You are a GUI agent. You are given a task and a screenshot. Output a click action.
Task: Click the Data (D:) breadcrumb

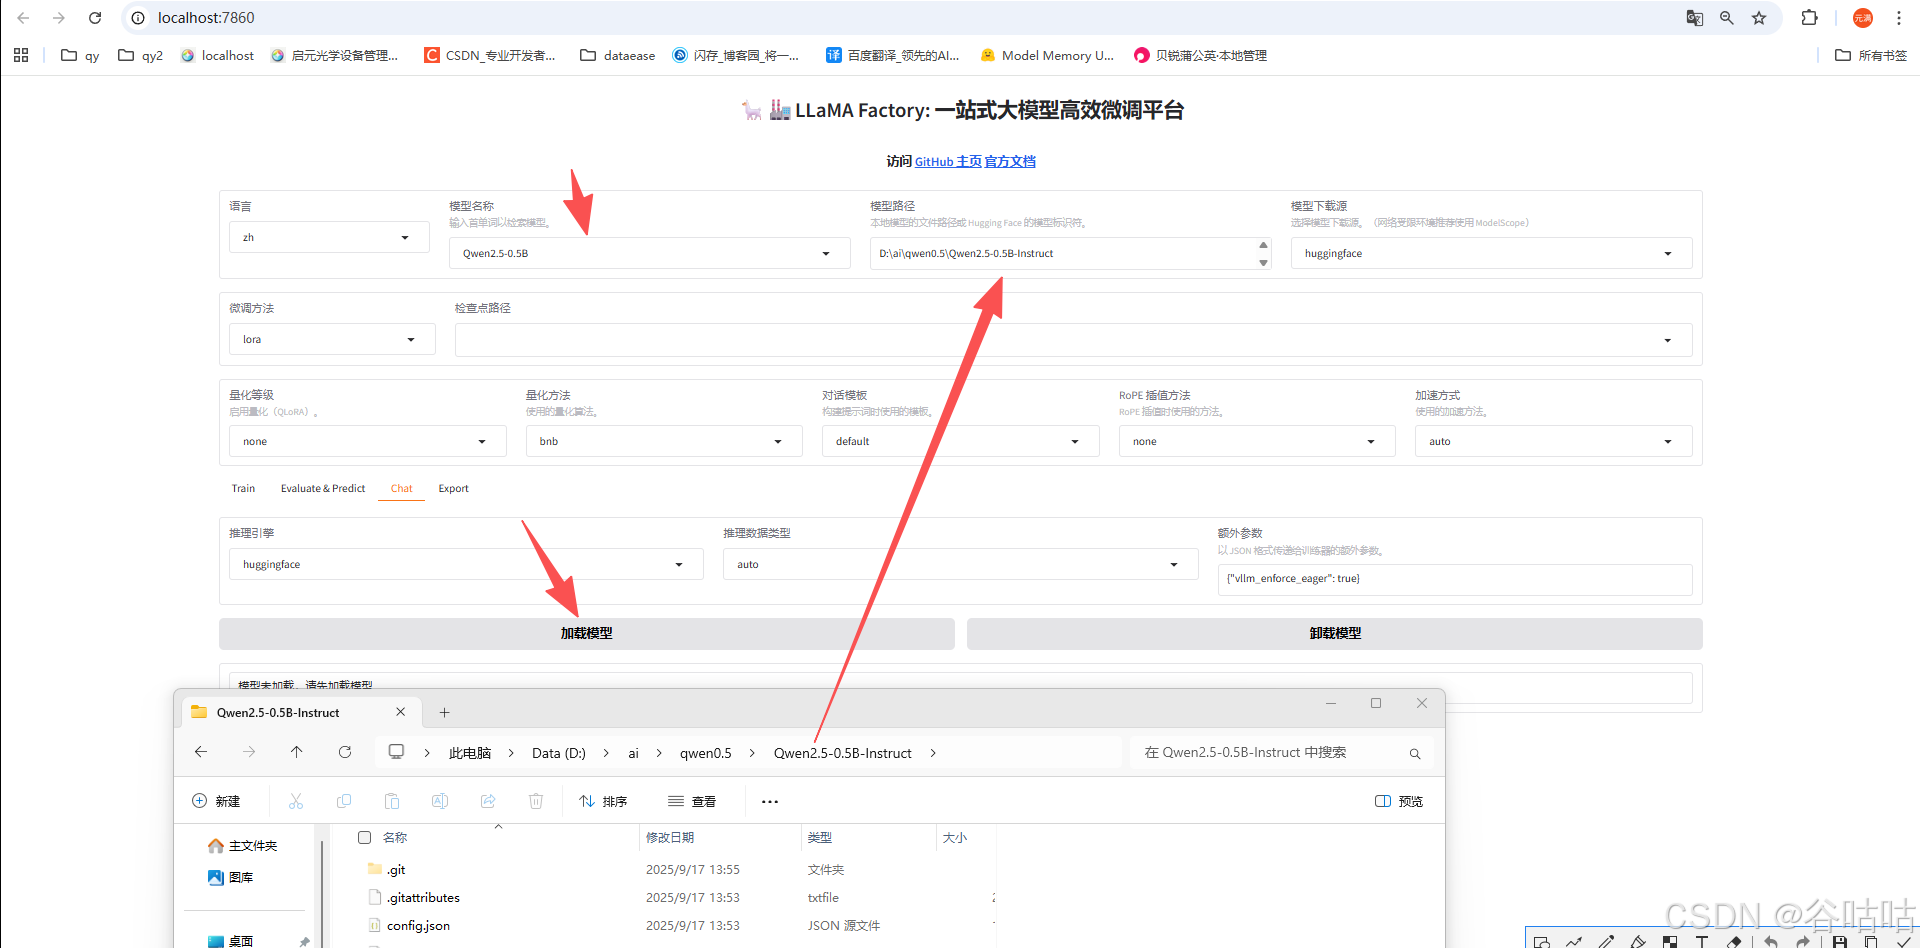[558, 753]
